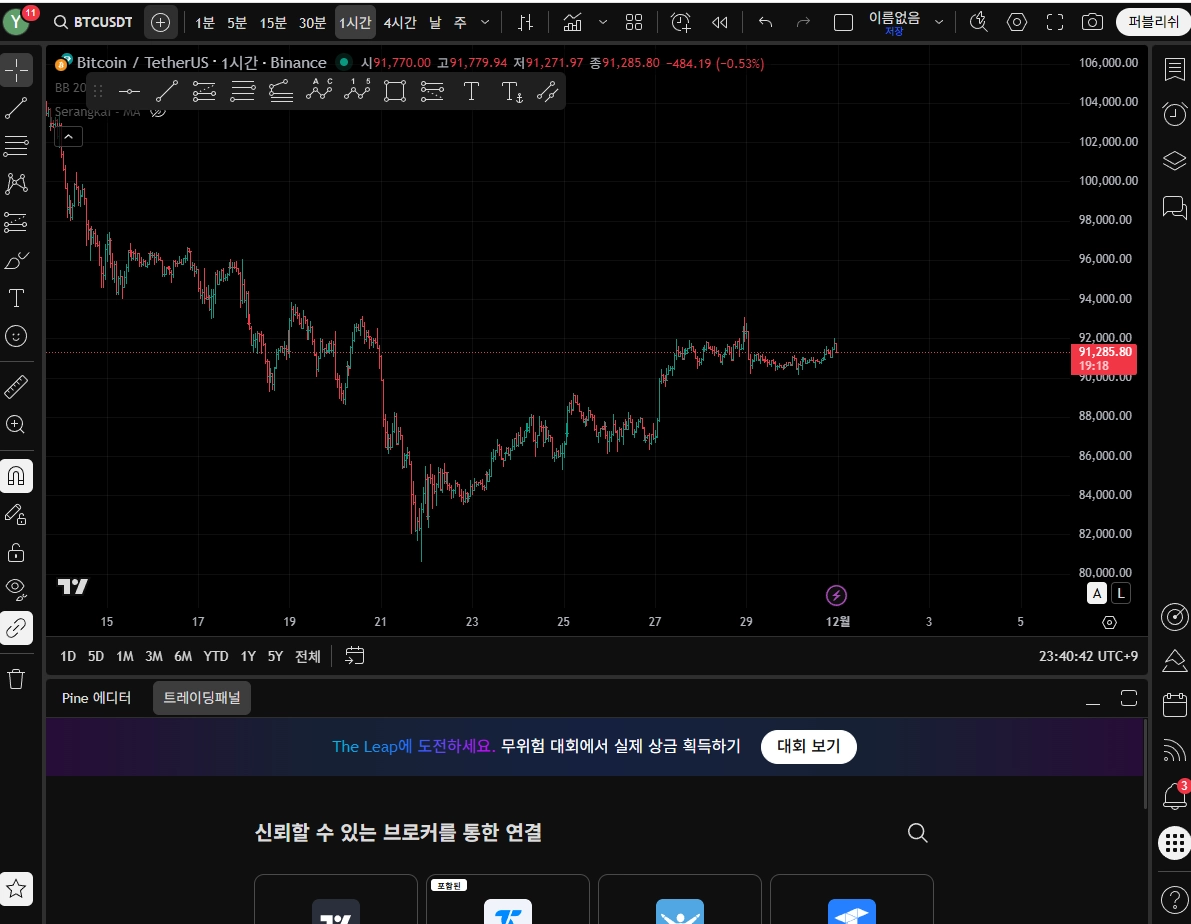Select the 30분 timeframe
This screenshot has height=924, width=1191.
pyautogui.click(x=312, y=23)
